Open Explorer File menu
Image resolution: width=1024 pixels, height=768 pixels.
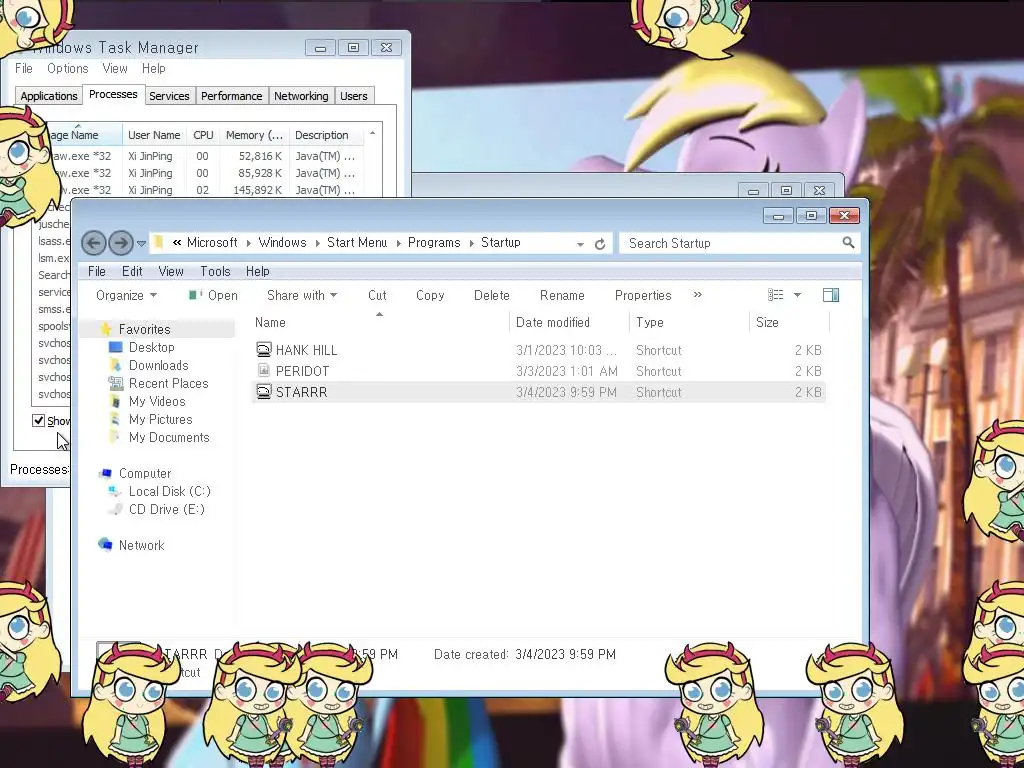pyautogui.click(x=97, y=271)
